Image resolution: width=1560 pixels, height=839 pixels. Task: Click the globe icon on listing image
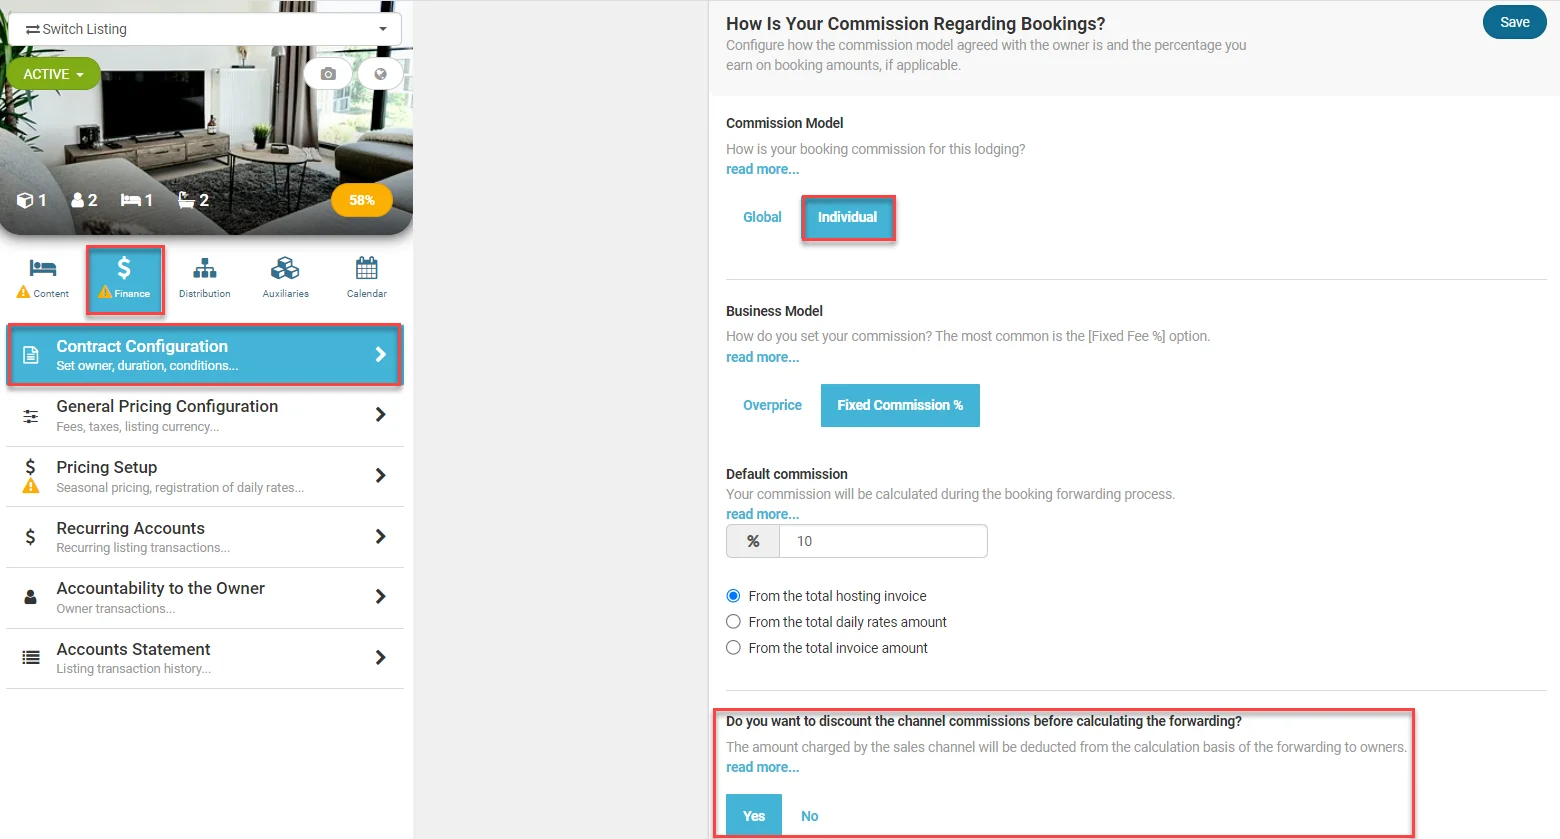pos(380,74)
